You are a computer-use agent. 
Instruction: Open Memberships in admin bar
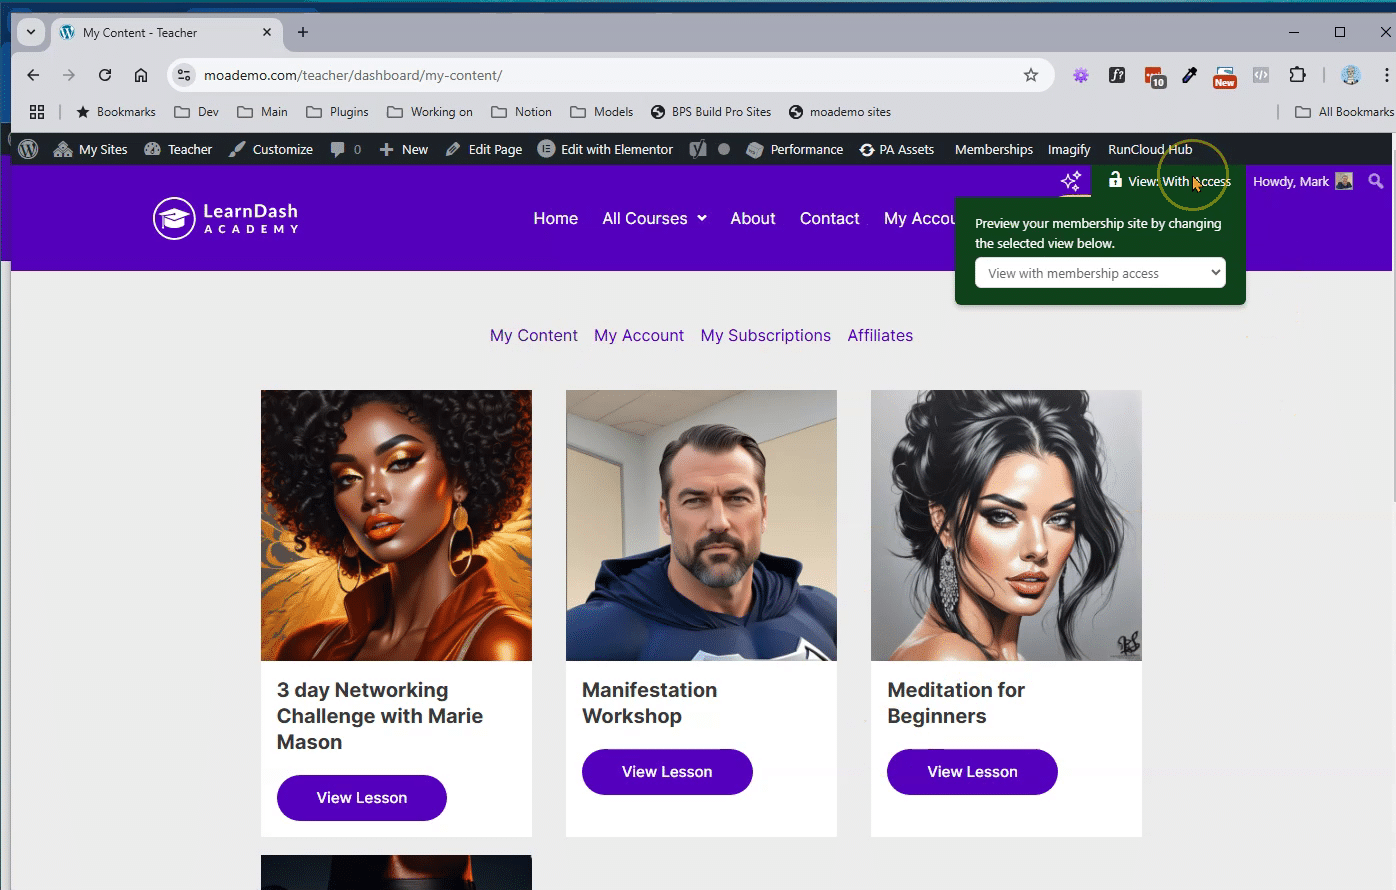pos(993,149)
